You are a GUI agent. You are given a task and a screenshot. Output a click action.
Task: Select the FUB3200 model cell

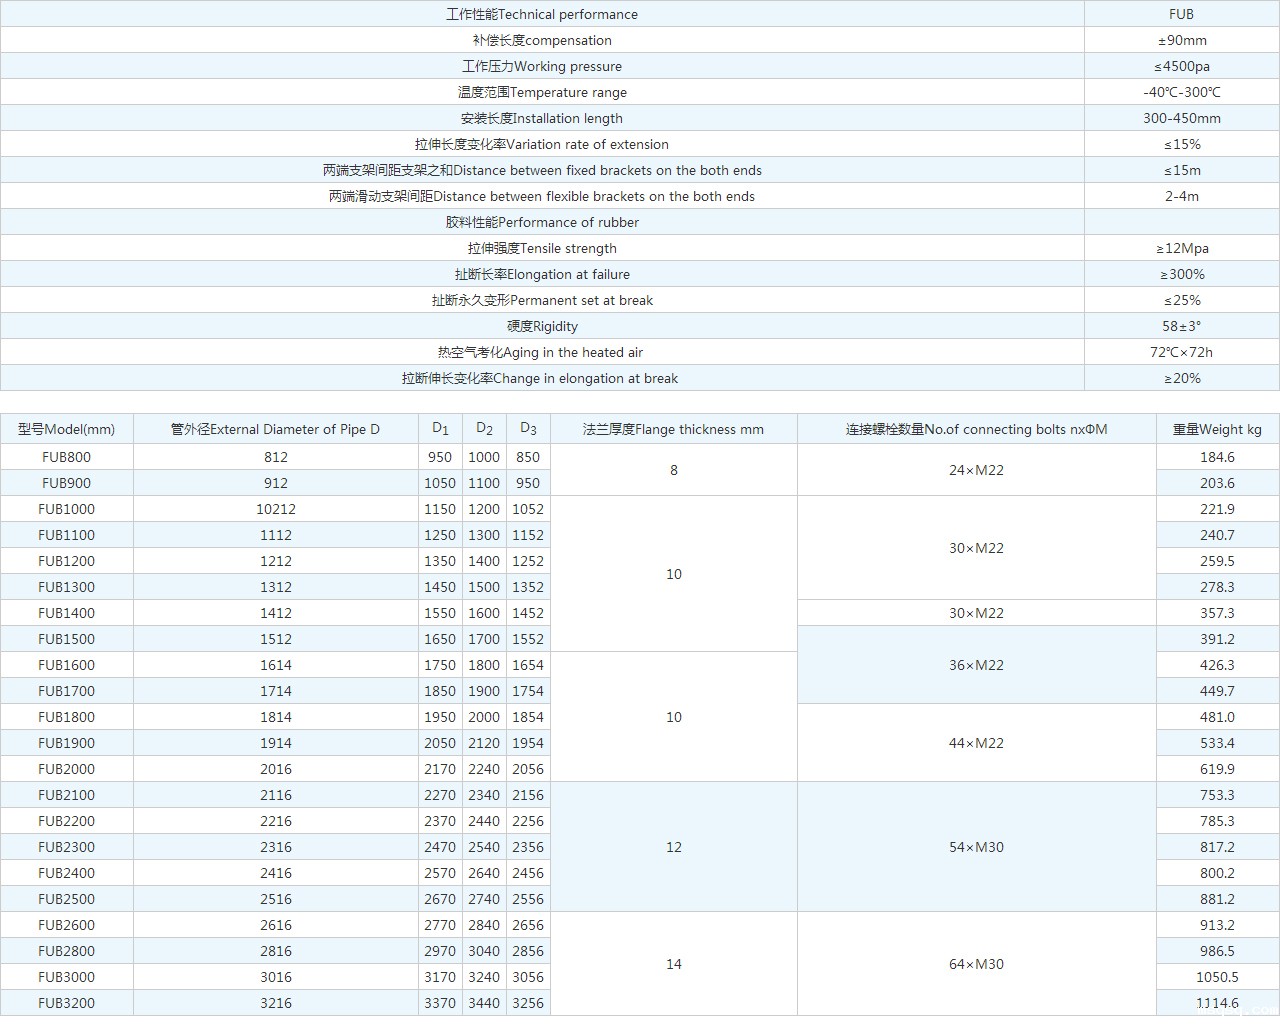[x=66, y=1003]
